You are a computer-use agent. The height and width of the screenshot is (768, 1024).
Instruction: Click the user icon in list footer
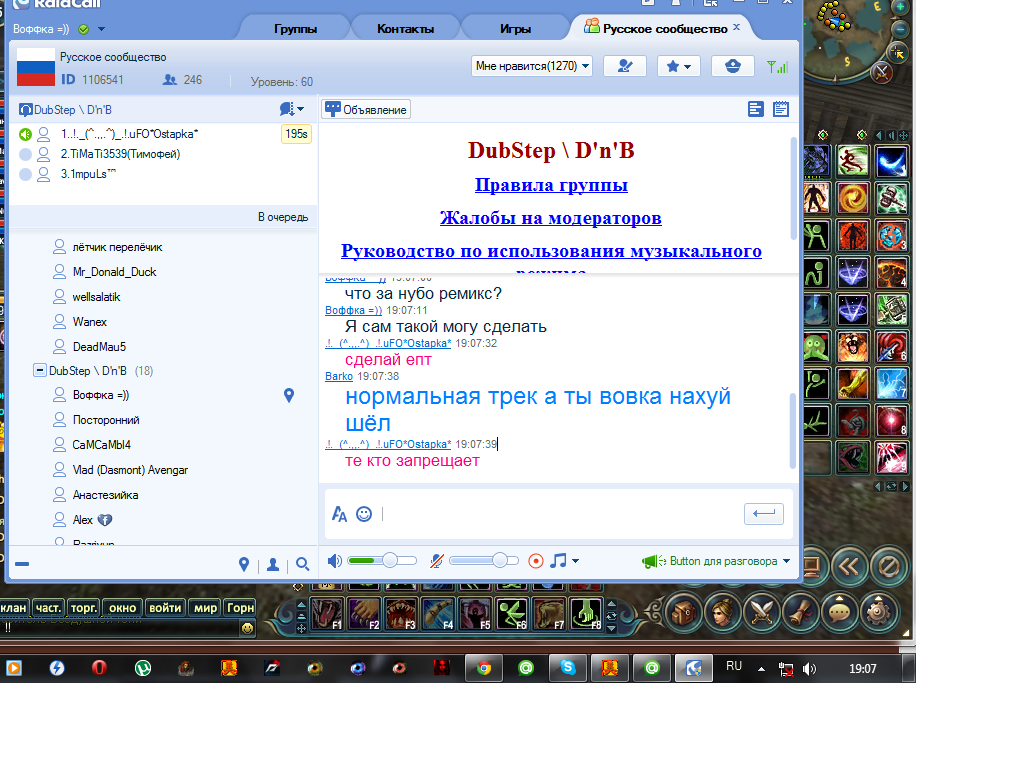[273, 564]
